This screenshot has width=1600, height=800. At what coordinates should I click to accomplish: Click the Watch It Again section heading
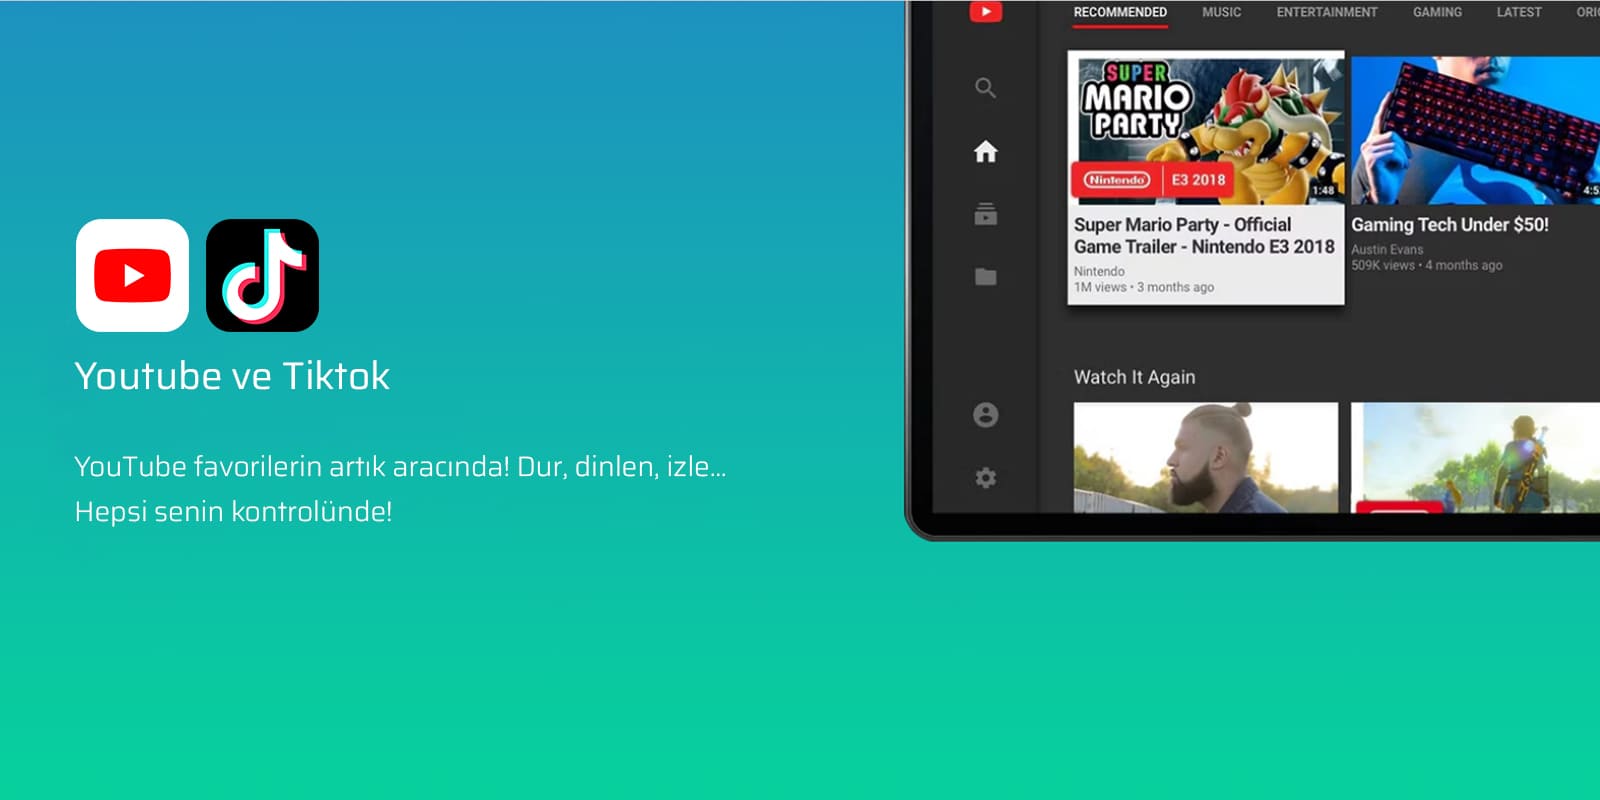click(1134, 377)
